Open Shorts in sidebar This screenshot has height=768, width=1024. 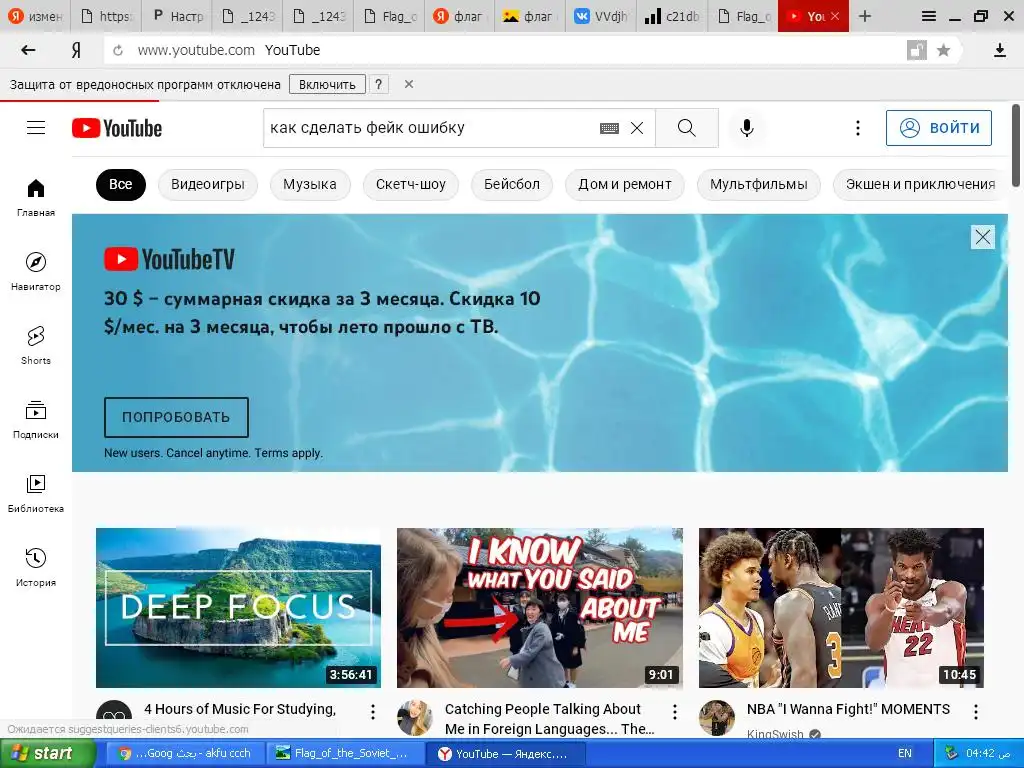(x=36, y=345)
